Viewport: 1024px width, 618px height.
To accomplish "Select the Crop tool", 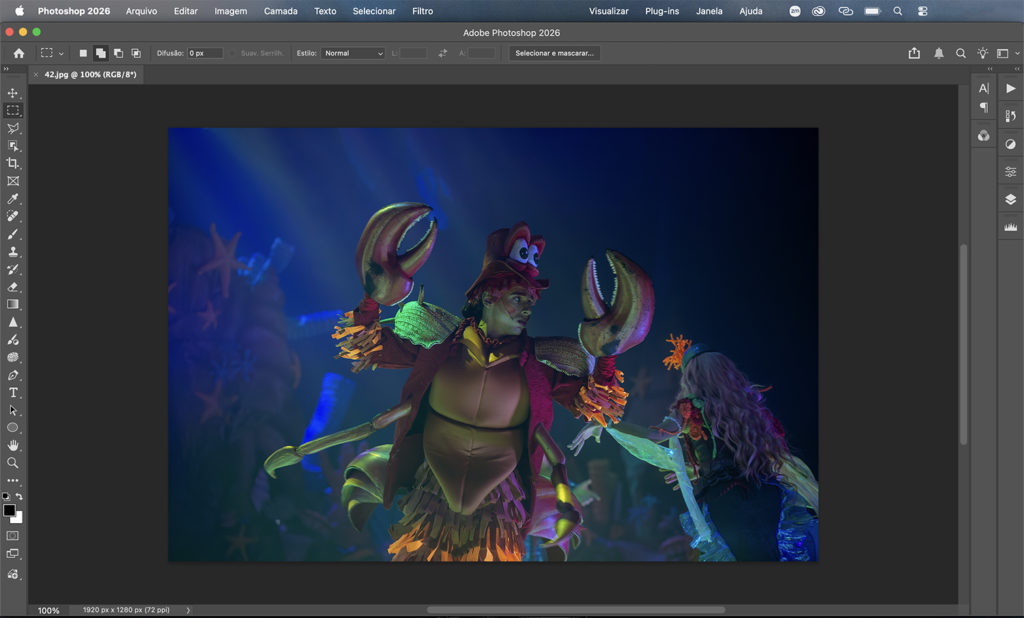I will point(13,163).
